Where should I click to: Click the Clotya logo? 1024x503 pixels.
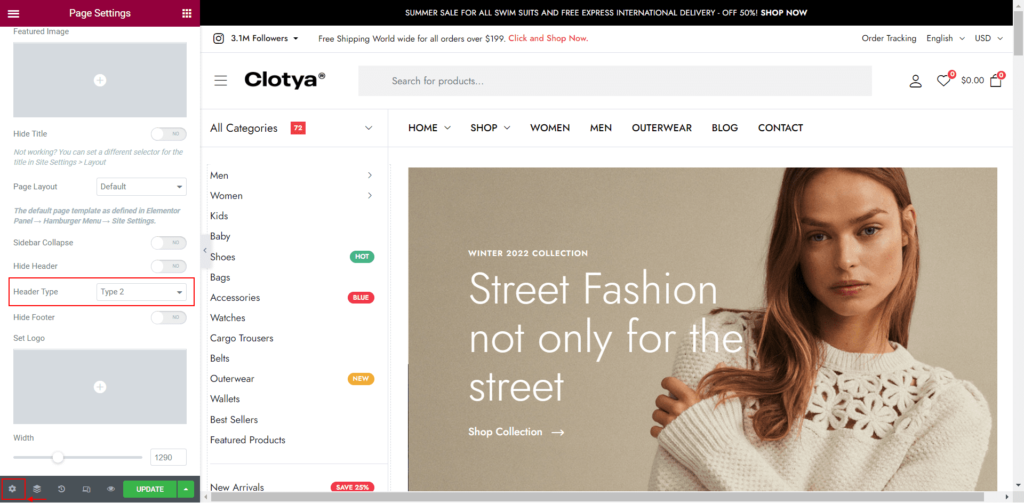pos(285,80)
